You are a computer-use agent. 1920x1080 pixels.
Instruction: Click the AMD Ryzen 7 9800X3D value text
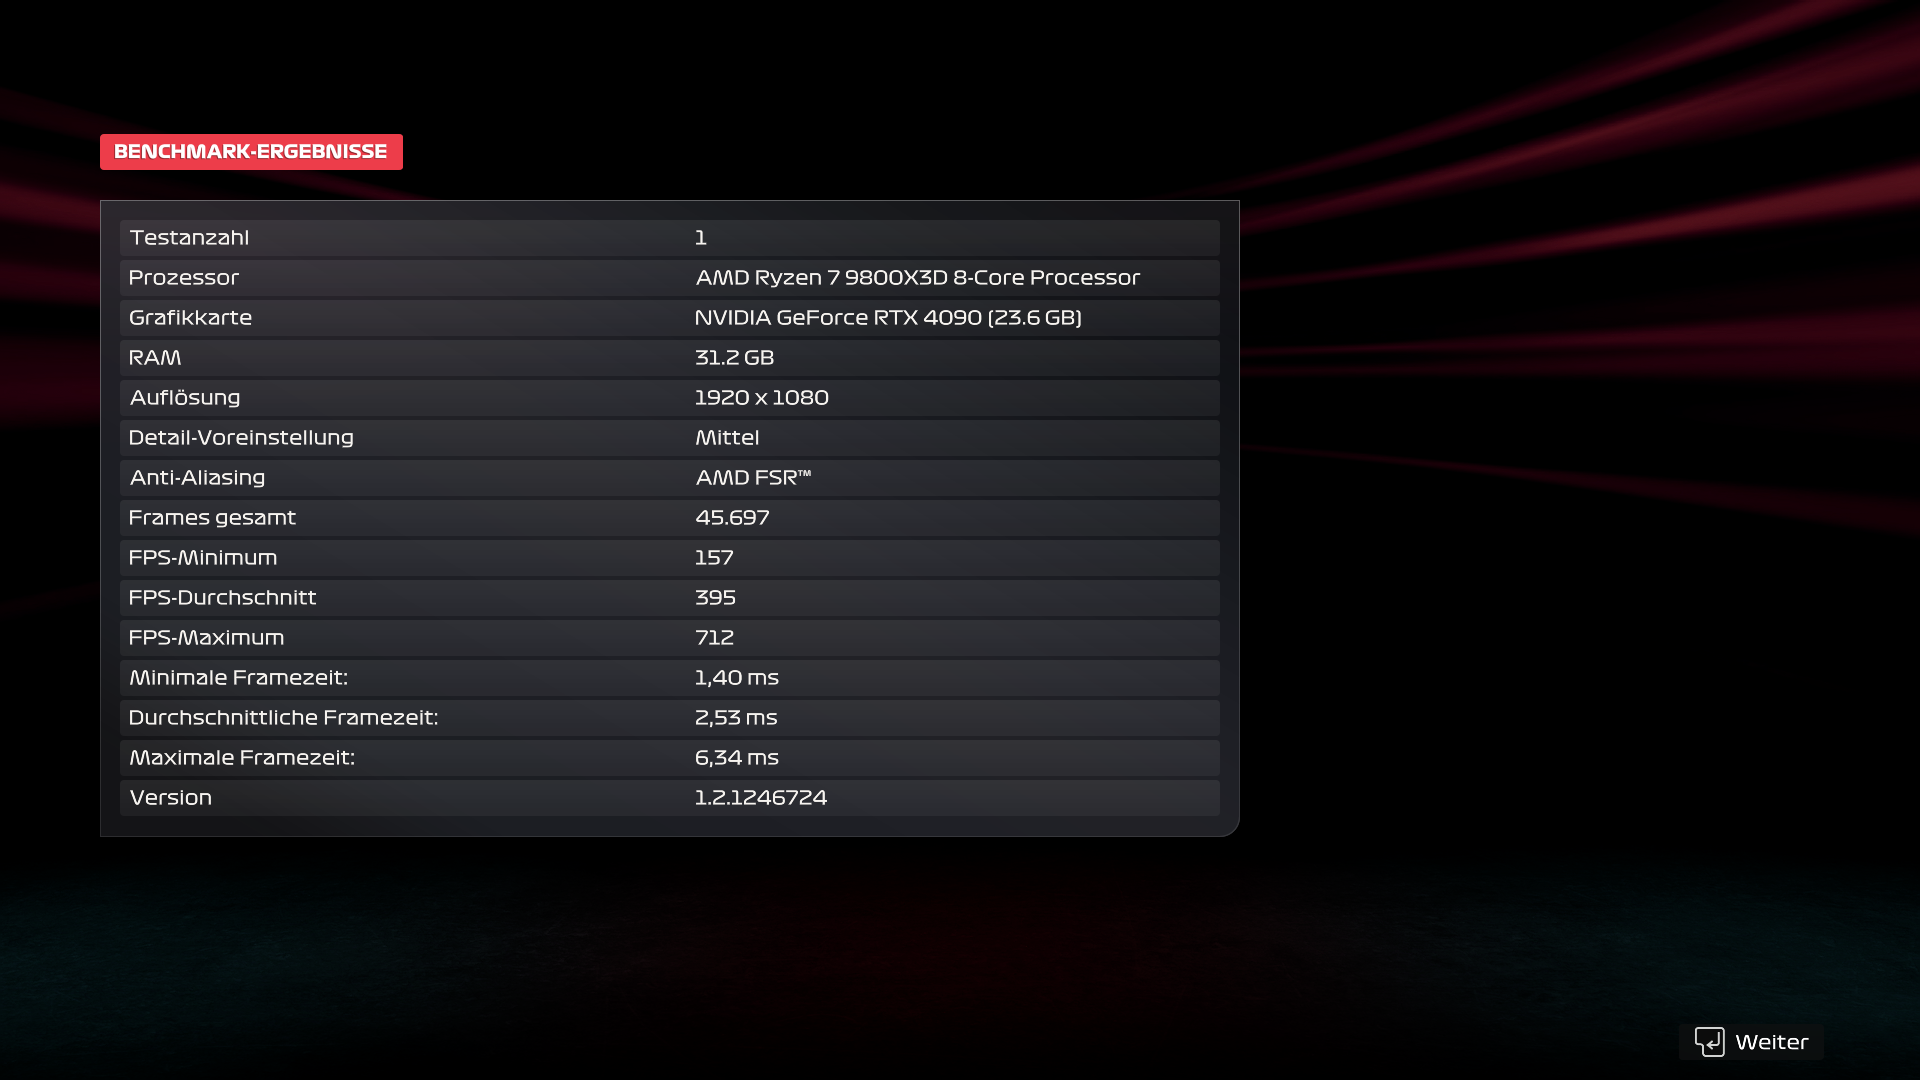(917, 278)
